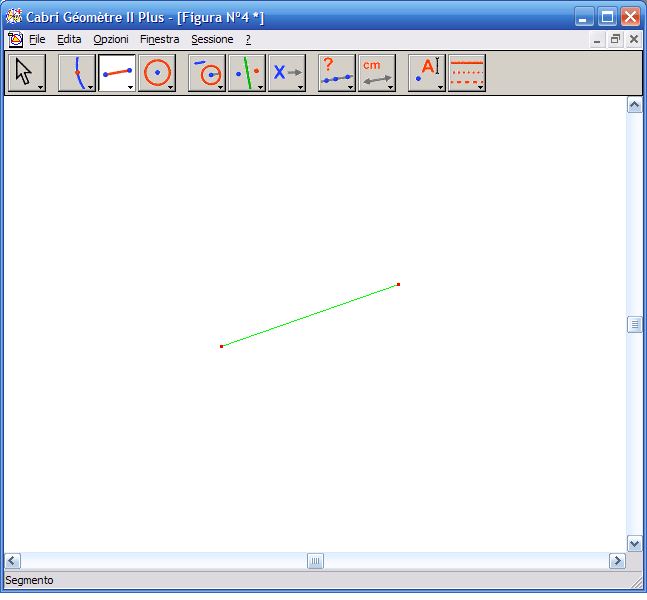The width and height of the screenshot is (647, 600).
Task: Expand the Constructions toolbox dropdown arrow
Action: [x=220, y=87]
